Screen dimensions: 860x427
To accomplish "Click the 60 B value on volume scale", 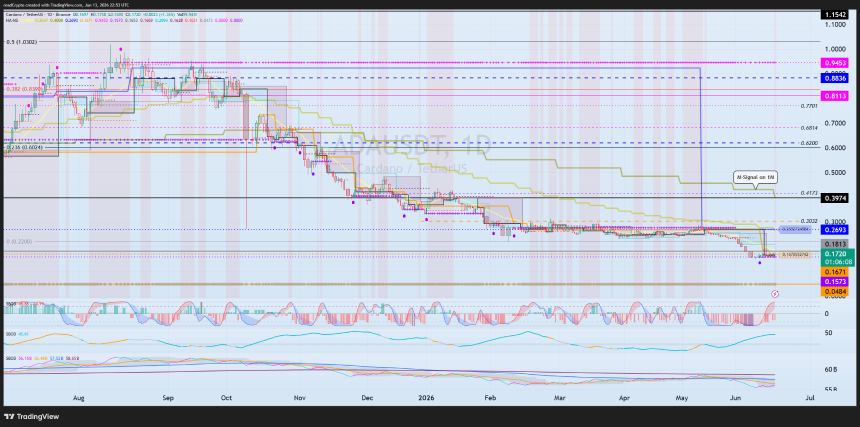I will (x=831, y=370).
